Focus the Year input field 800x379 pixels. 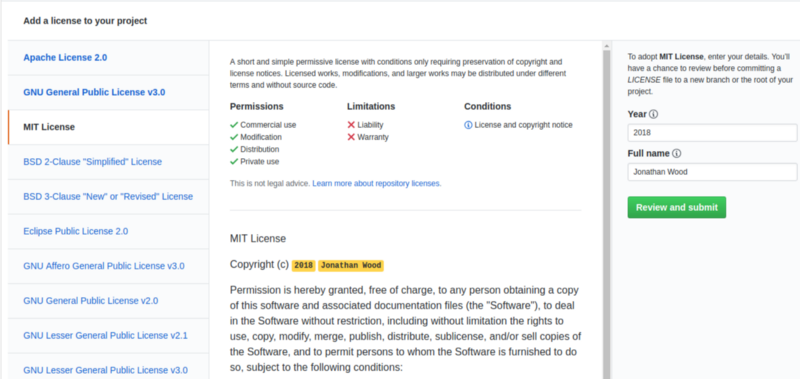click(712, 133)
